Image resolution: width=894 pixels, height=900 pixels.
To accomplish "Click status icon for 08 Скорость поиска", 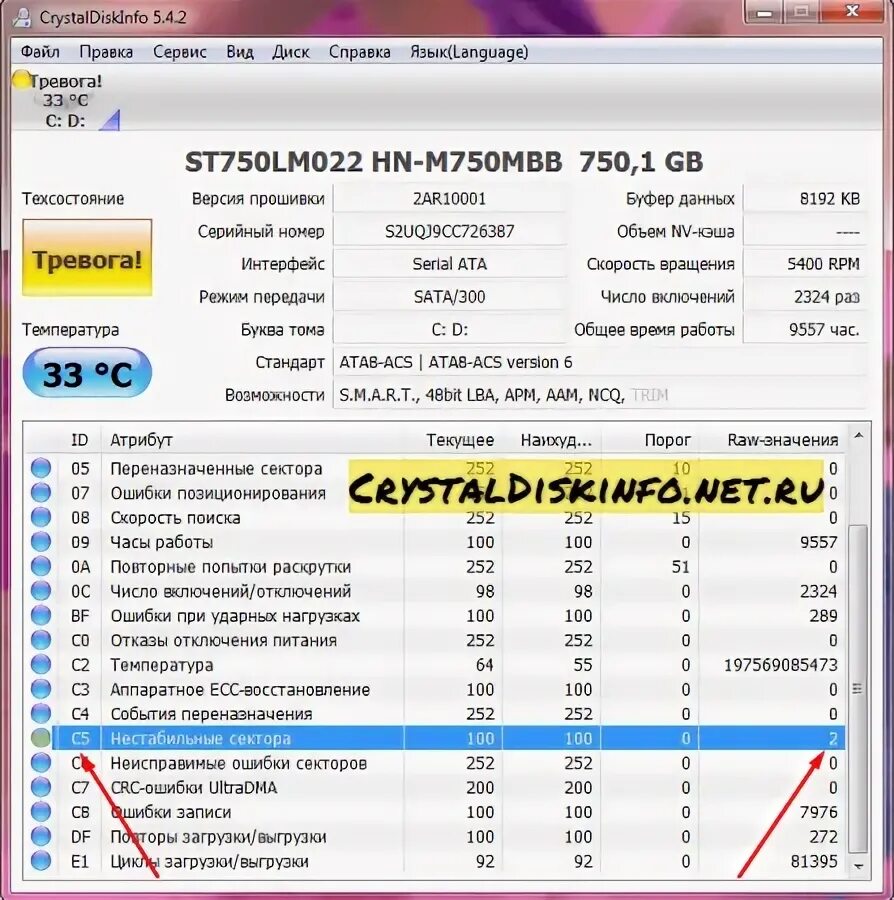I will (41, 517).
